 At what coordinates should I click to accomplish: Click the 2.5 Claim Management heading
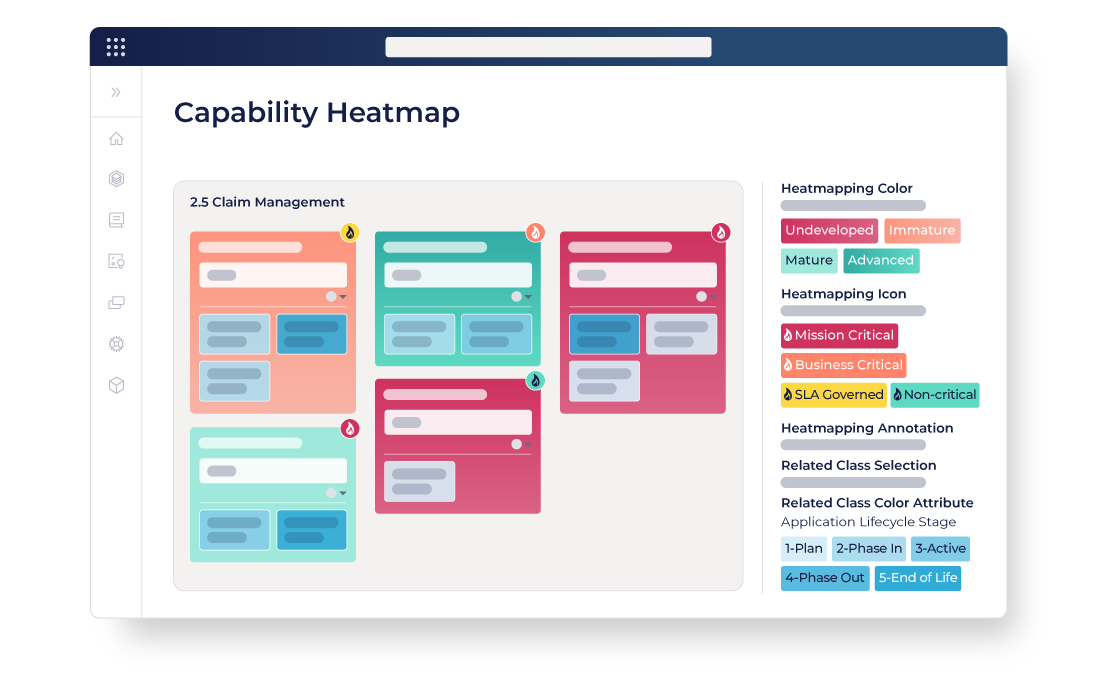point(267,202)
